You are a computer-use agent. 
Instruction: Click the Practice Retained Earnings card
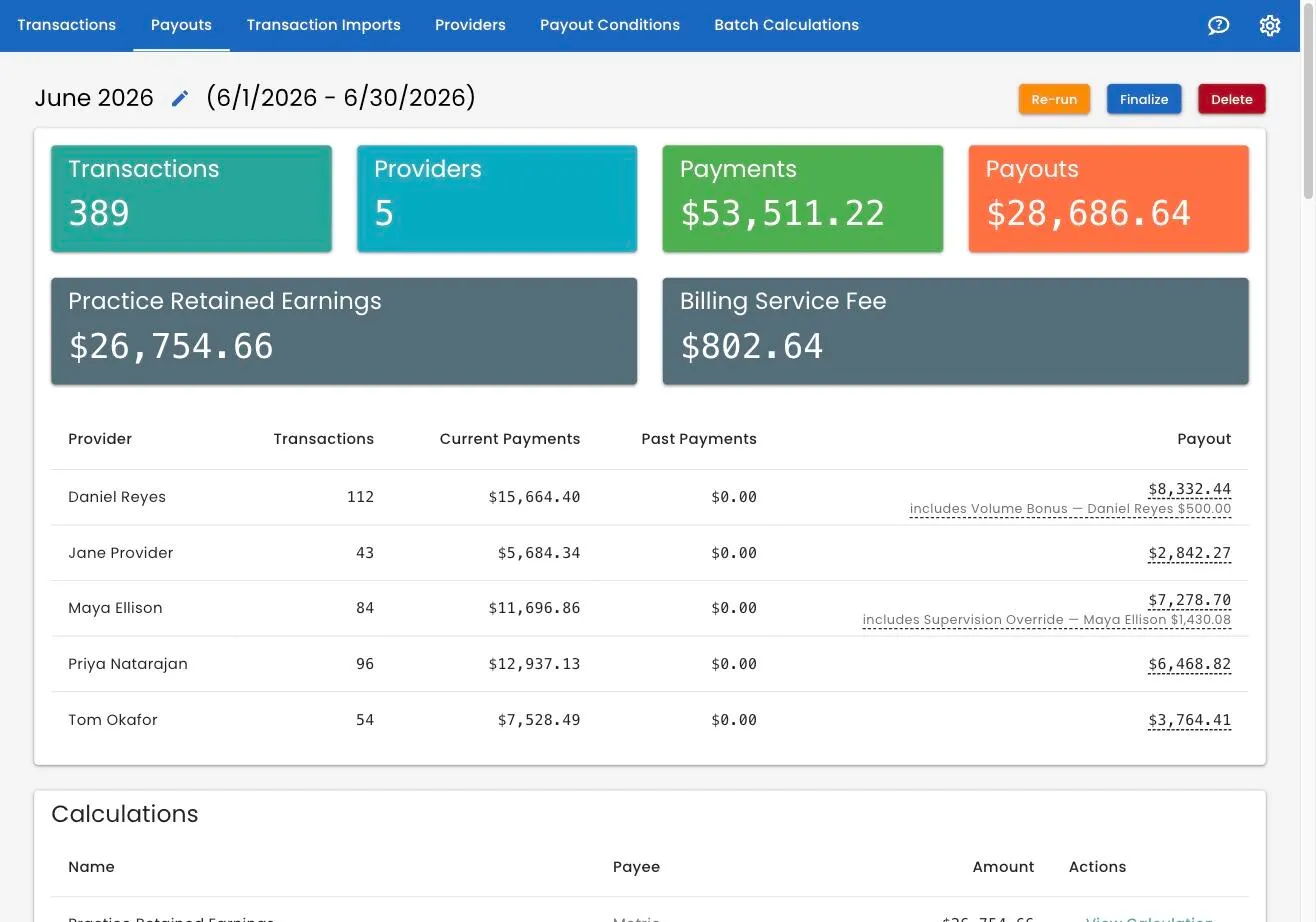tap(344, 331)
